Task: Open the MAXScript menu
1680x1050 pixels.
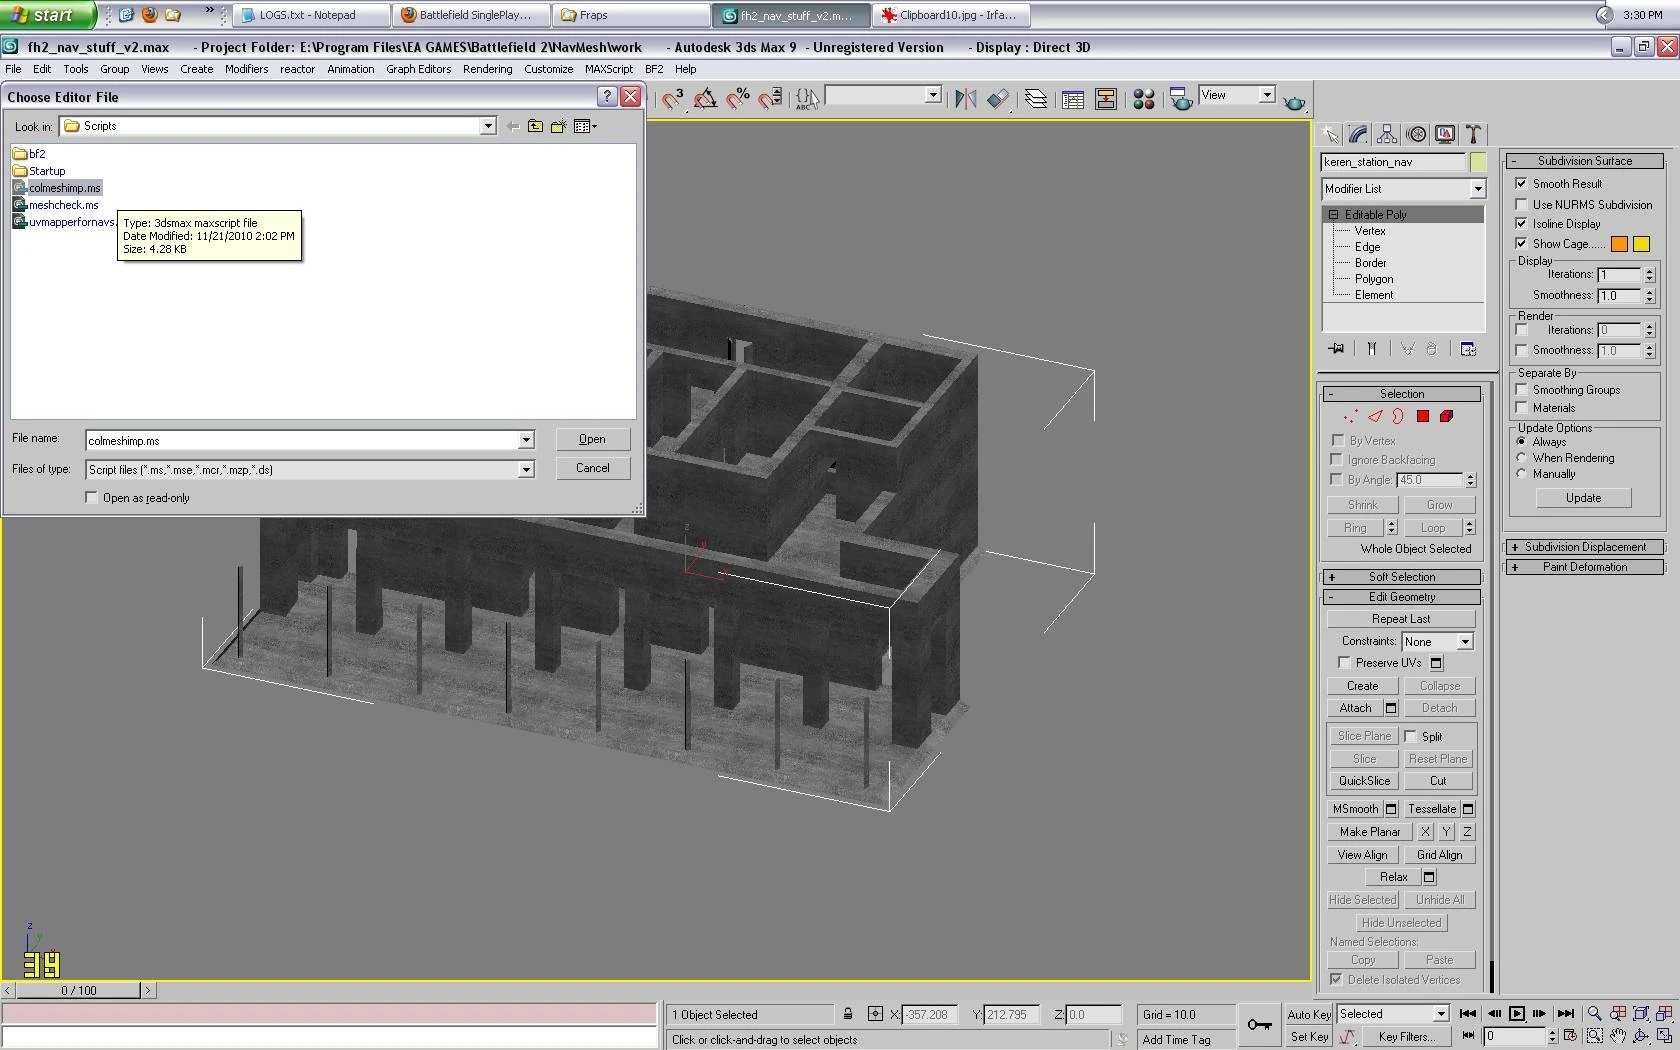Action: (608, 69)
